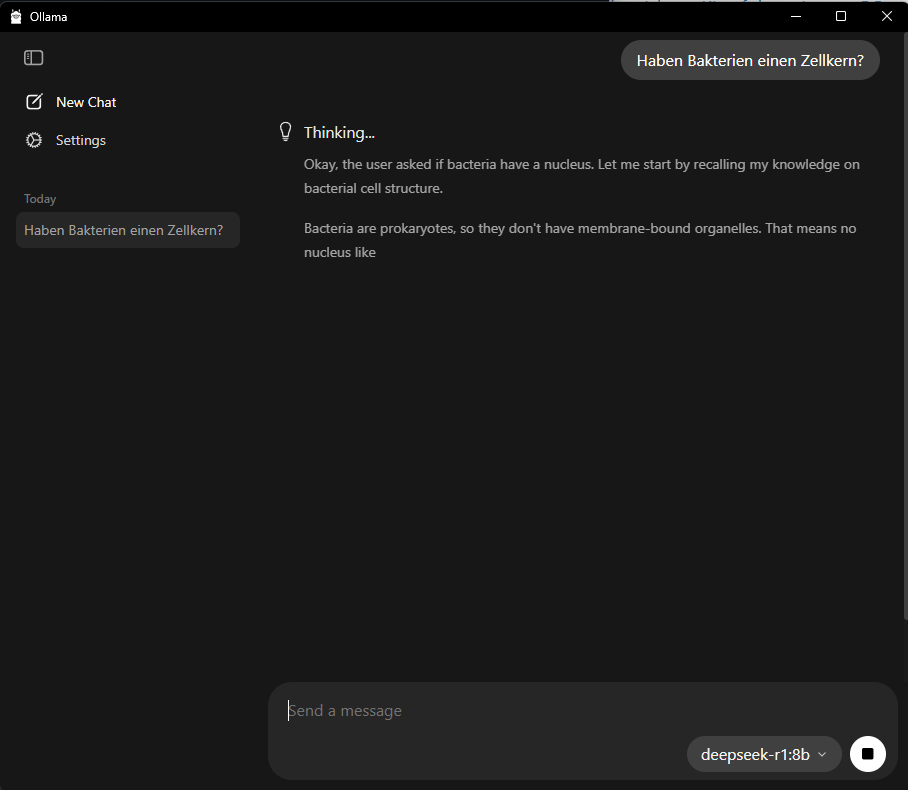Viewport: 908px width, 790px height.
Task: Click the 'Okay, the user asked' thinking paragraph
Action: tap(581, 176)
